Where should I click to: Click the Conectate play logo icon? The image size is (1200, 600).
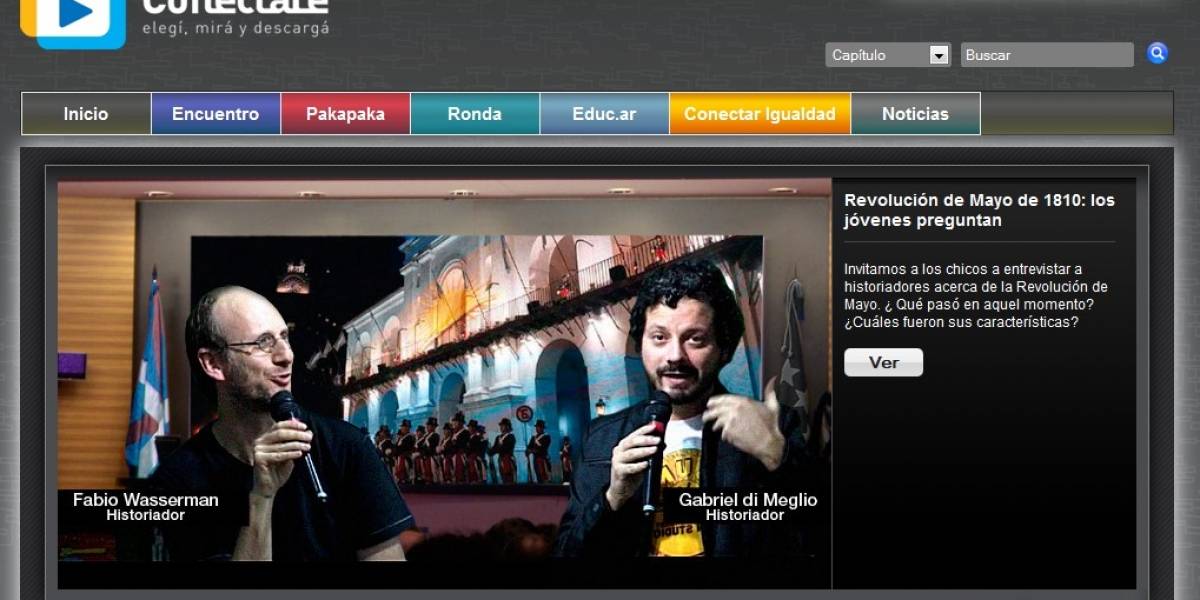point(73,22)
